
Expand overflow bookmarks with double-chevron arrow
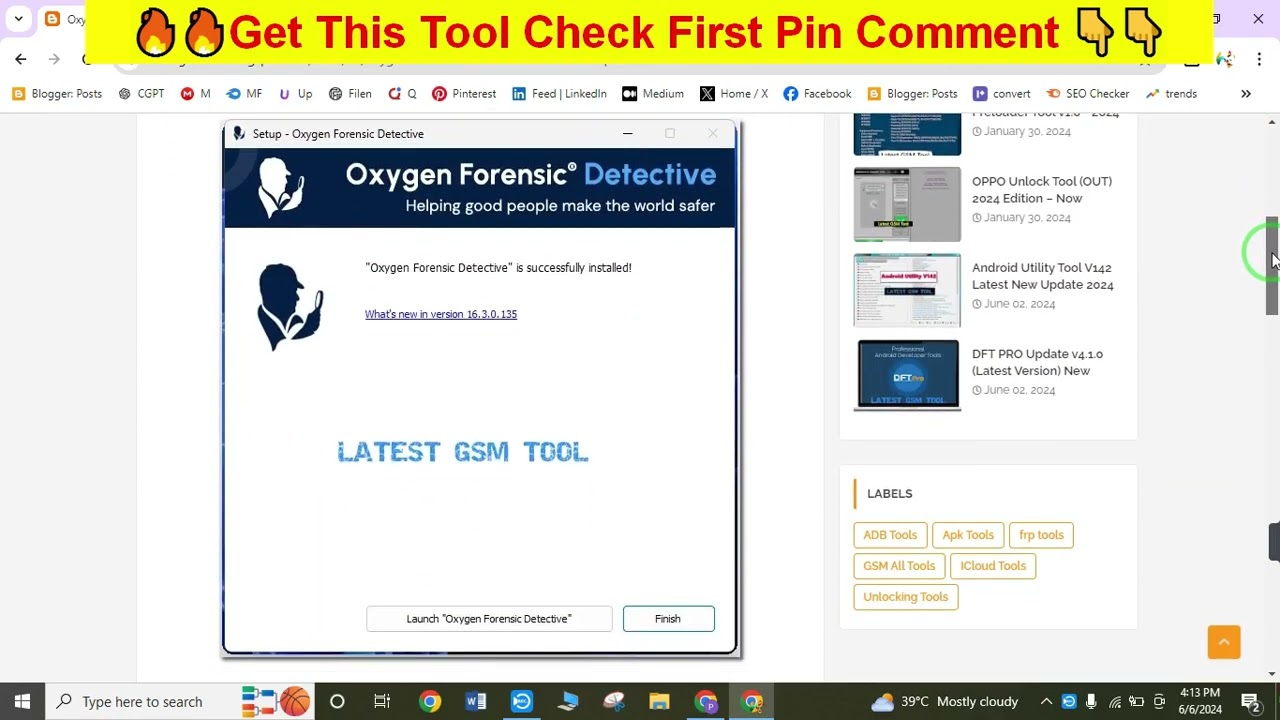(1245, 93)
